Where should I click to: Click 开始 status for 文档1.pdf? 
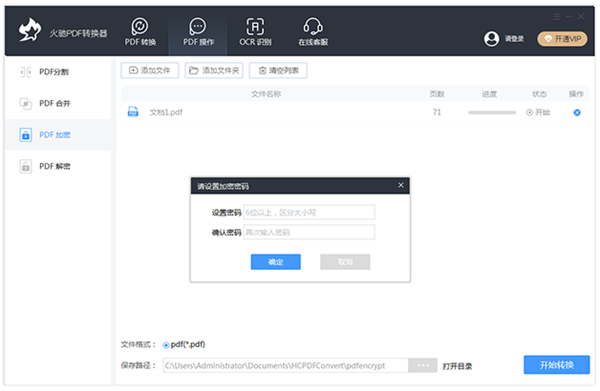click(538, 112)
